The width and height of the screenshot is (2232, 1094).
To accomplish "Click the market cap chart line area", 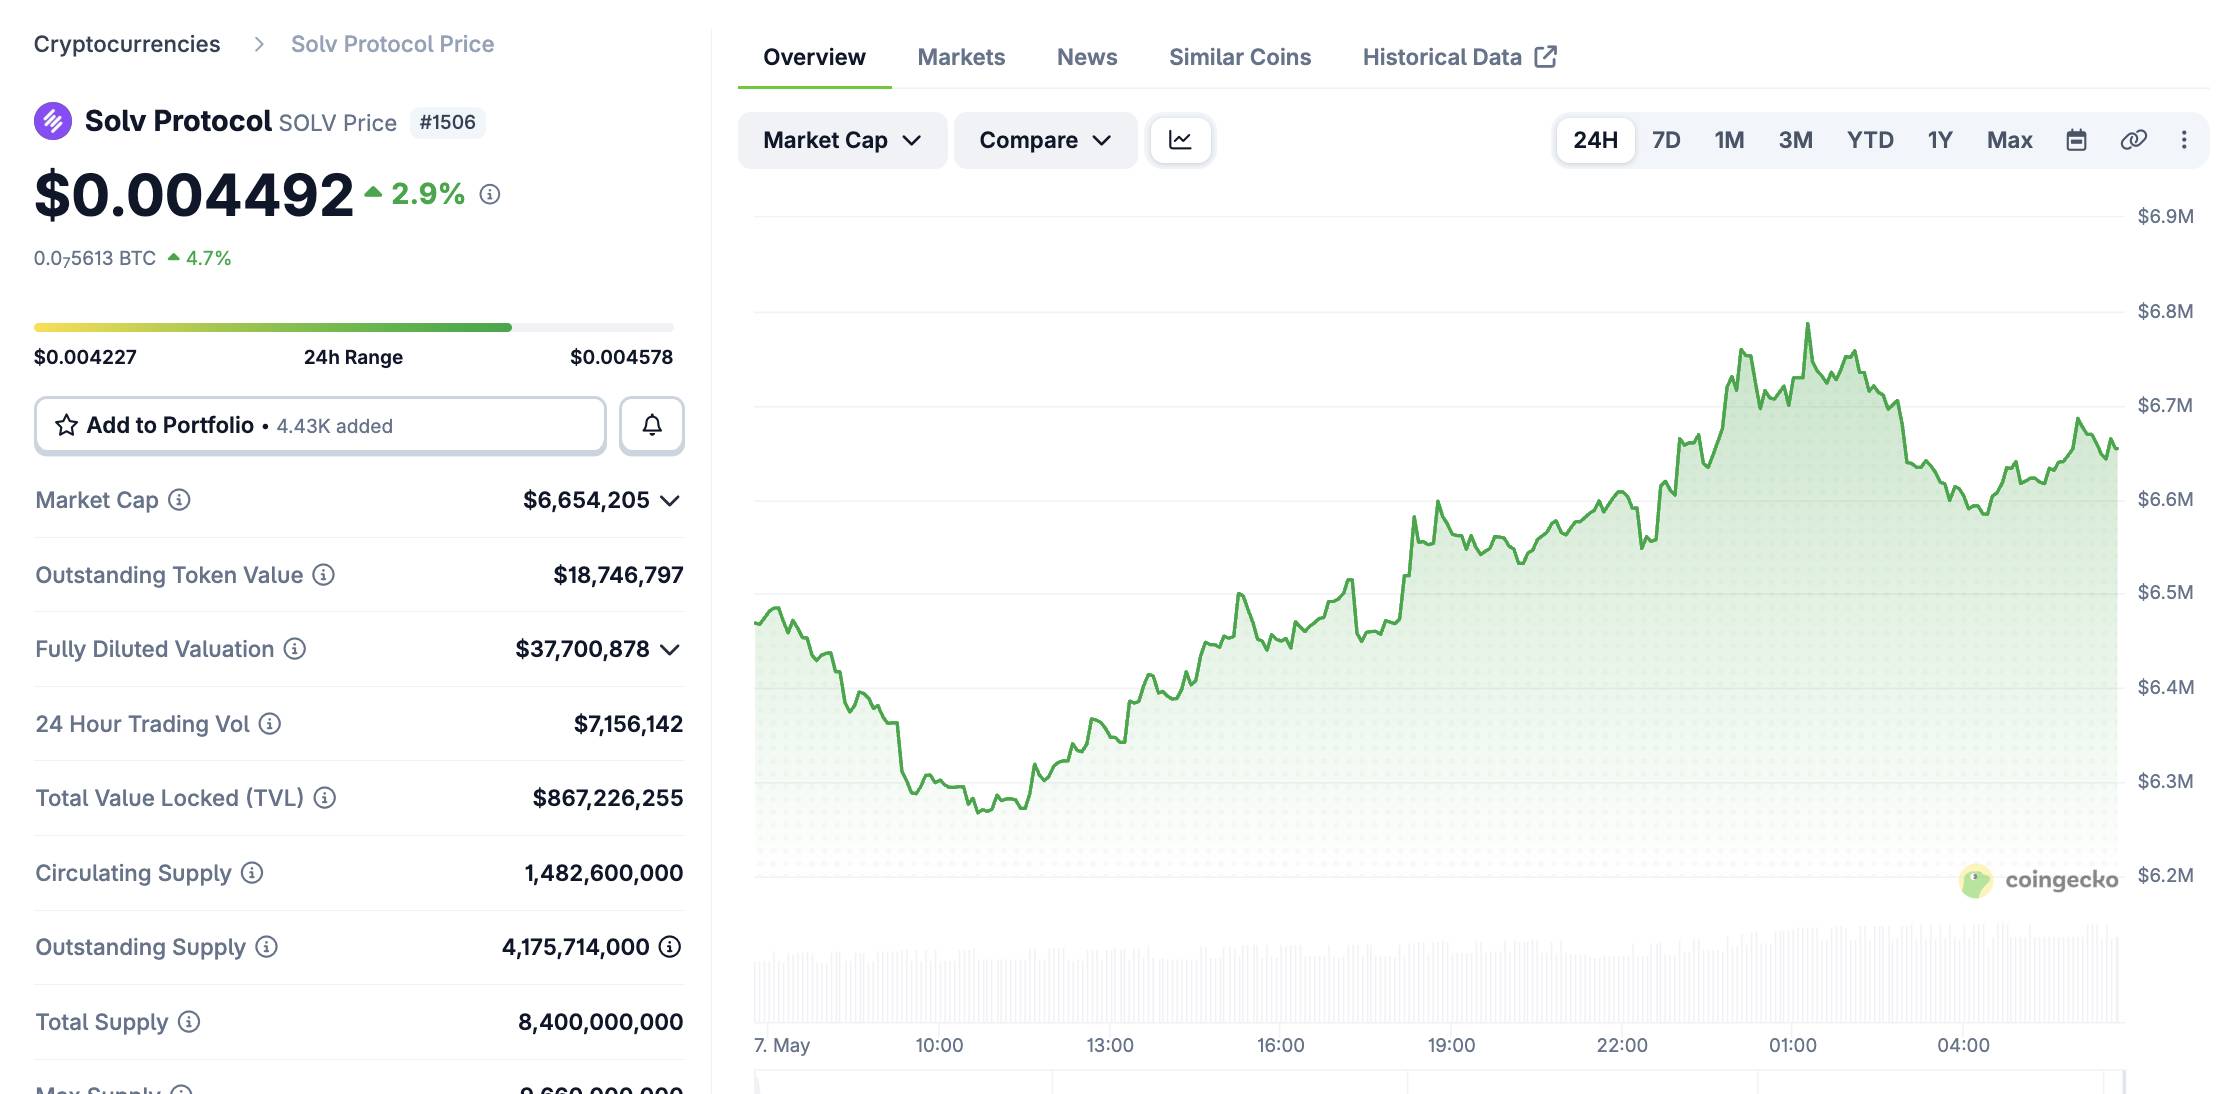I will pos(1436,600).
